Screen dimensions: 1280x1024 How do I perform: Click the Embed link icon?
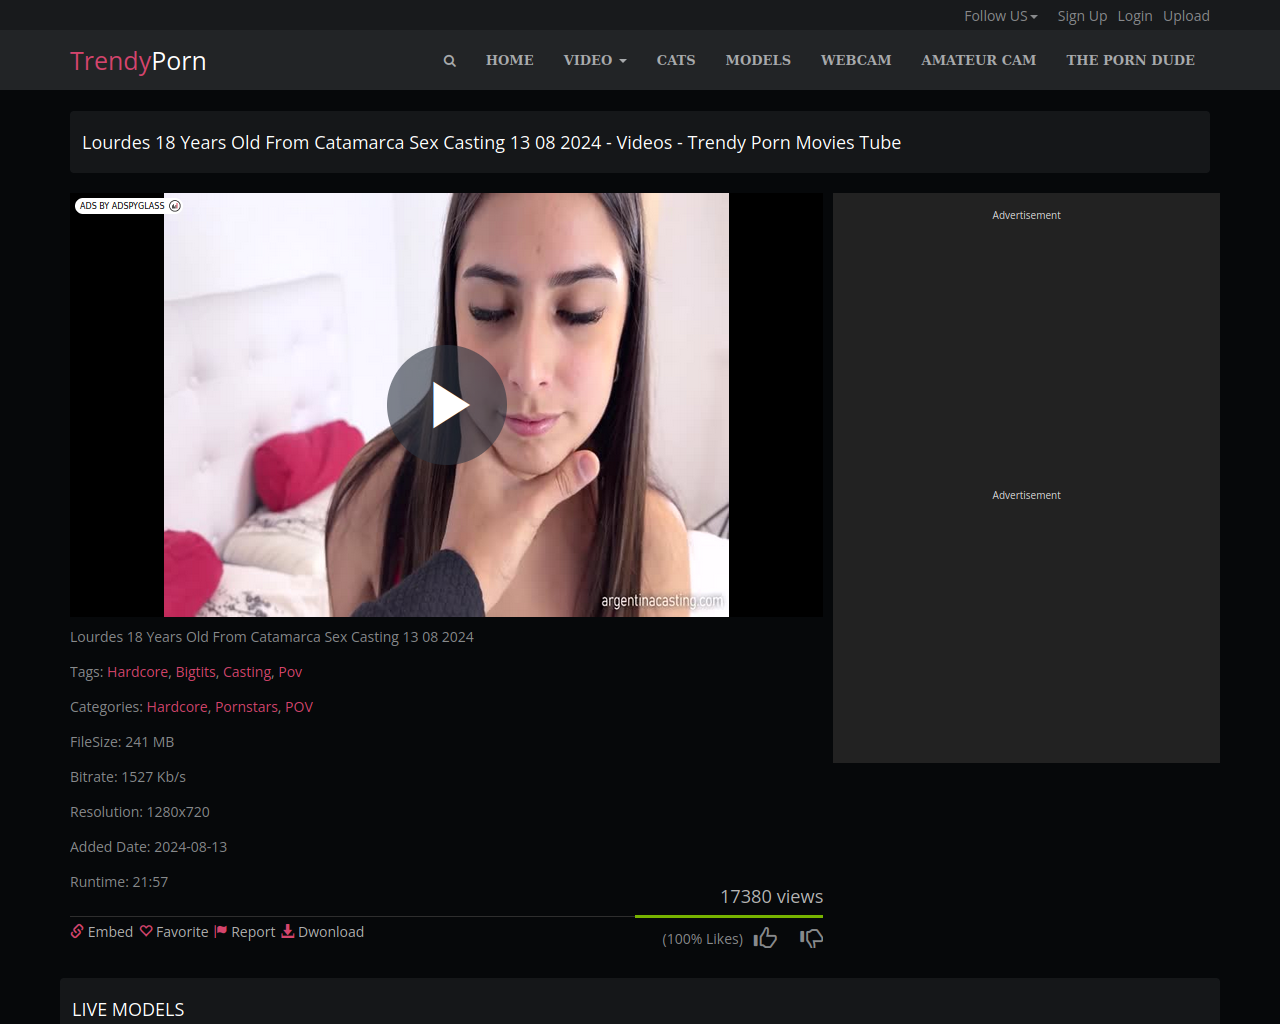77,932
